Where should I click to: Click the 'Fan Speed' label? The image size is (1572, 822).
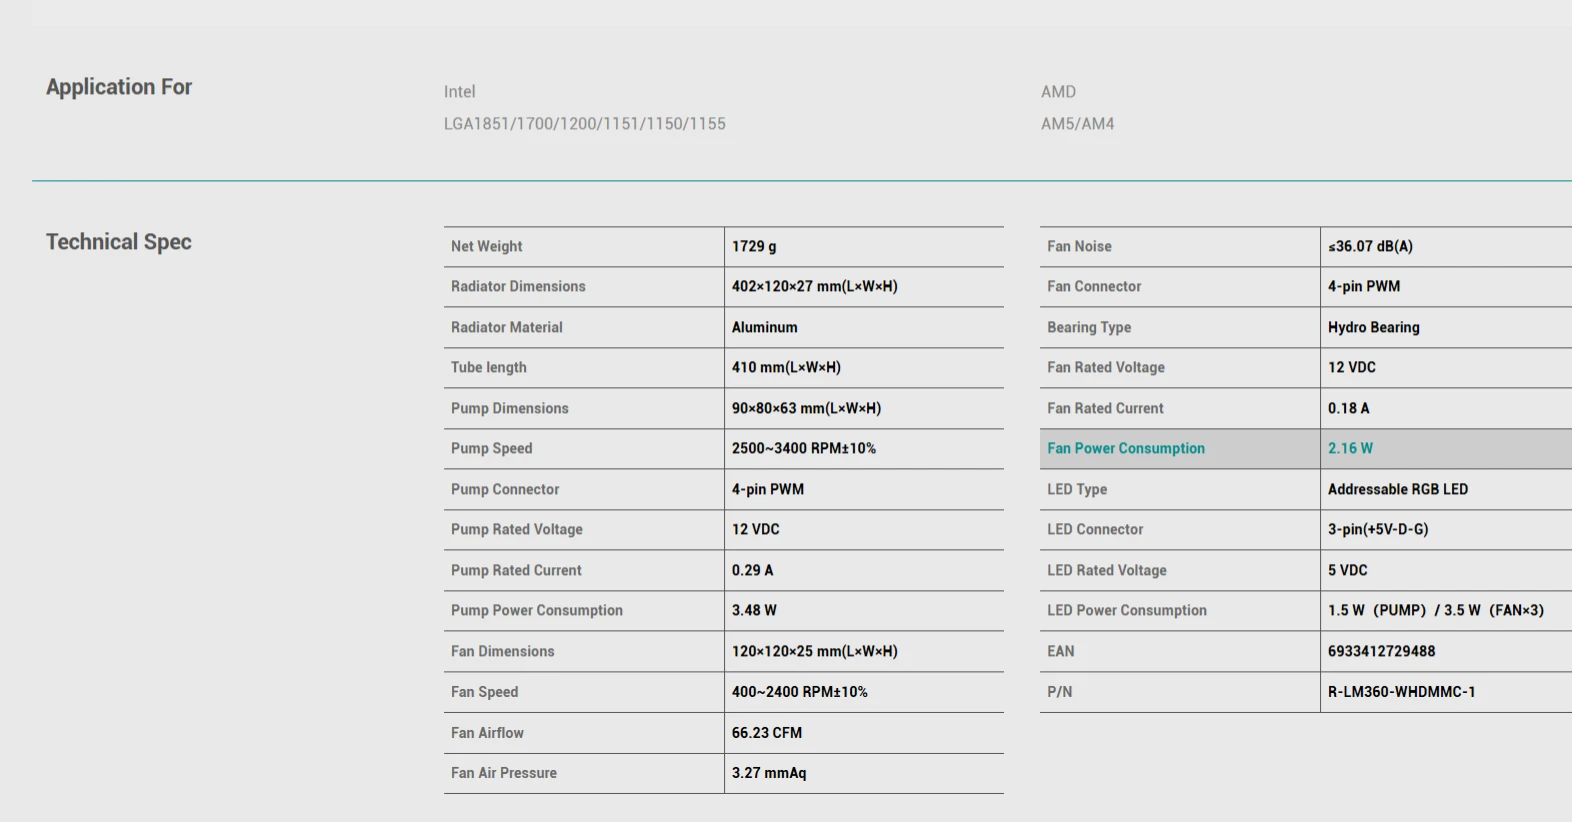click(485, 692)
